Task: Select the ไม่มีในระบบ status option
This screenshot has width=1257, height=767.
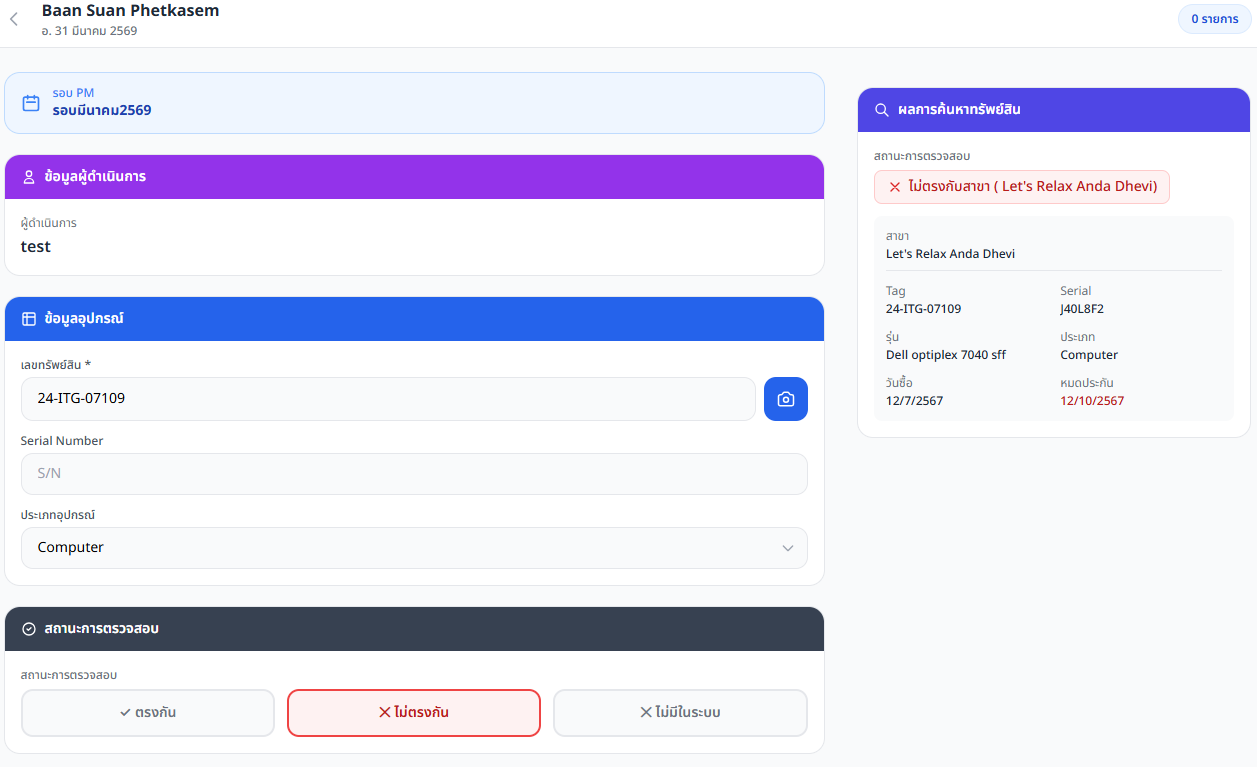Action: click(680, 713)
